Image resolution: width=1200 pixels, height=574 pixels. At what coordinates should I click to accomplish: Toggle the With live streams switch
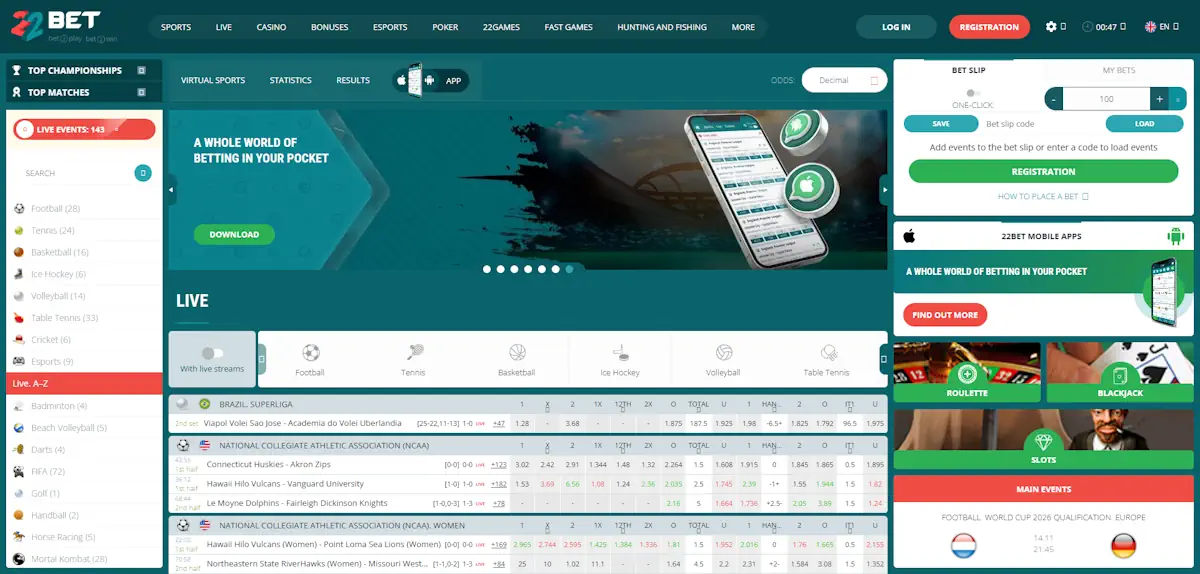[212, 353]
